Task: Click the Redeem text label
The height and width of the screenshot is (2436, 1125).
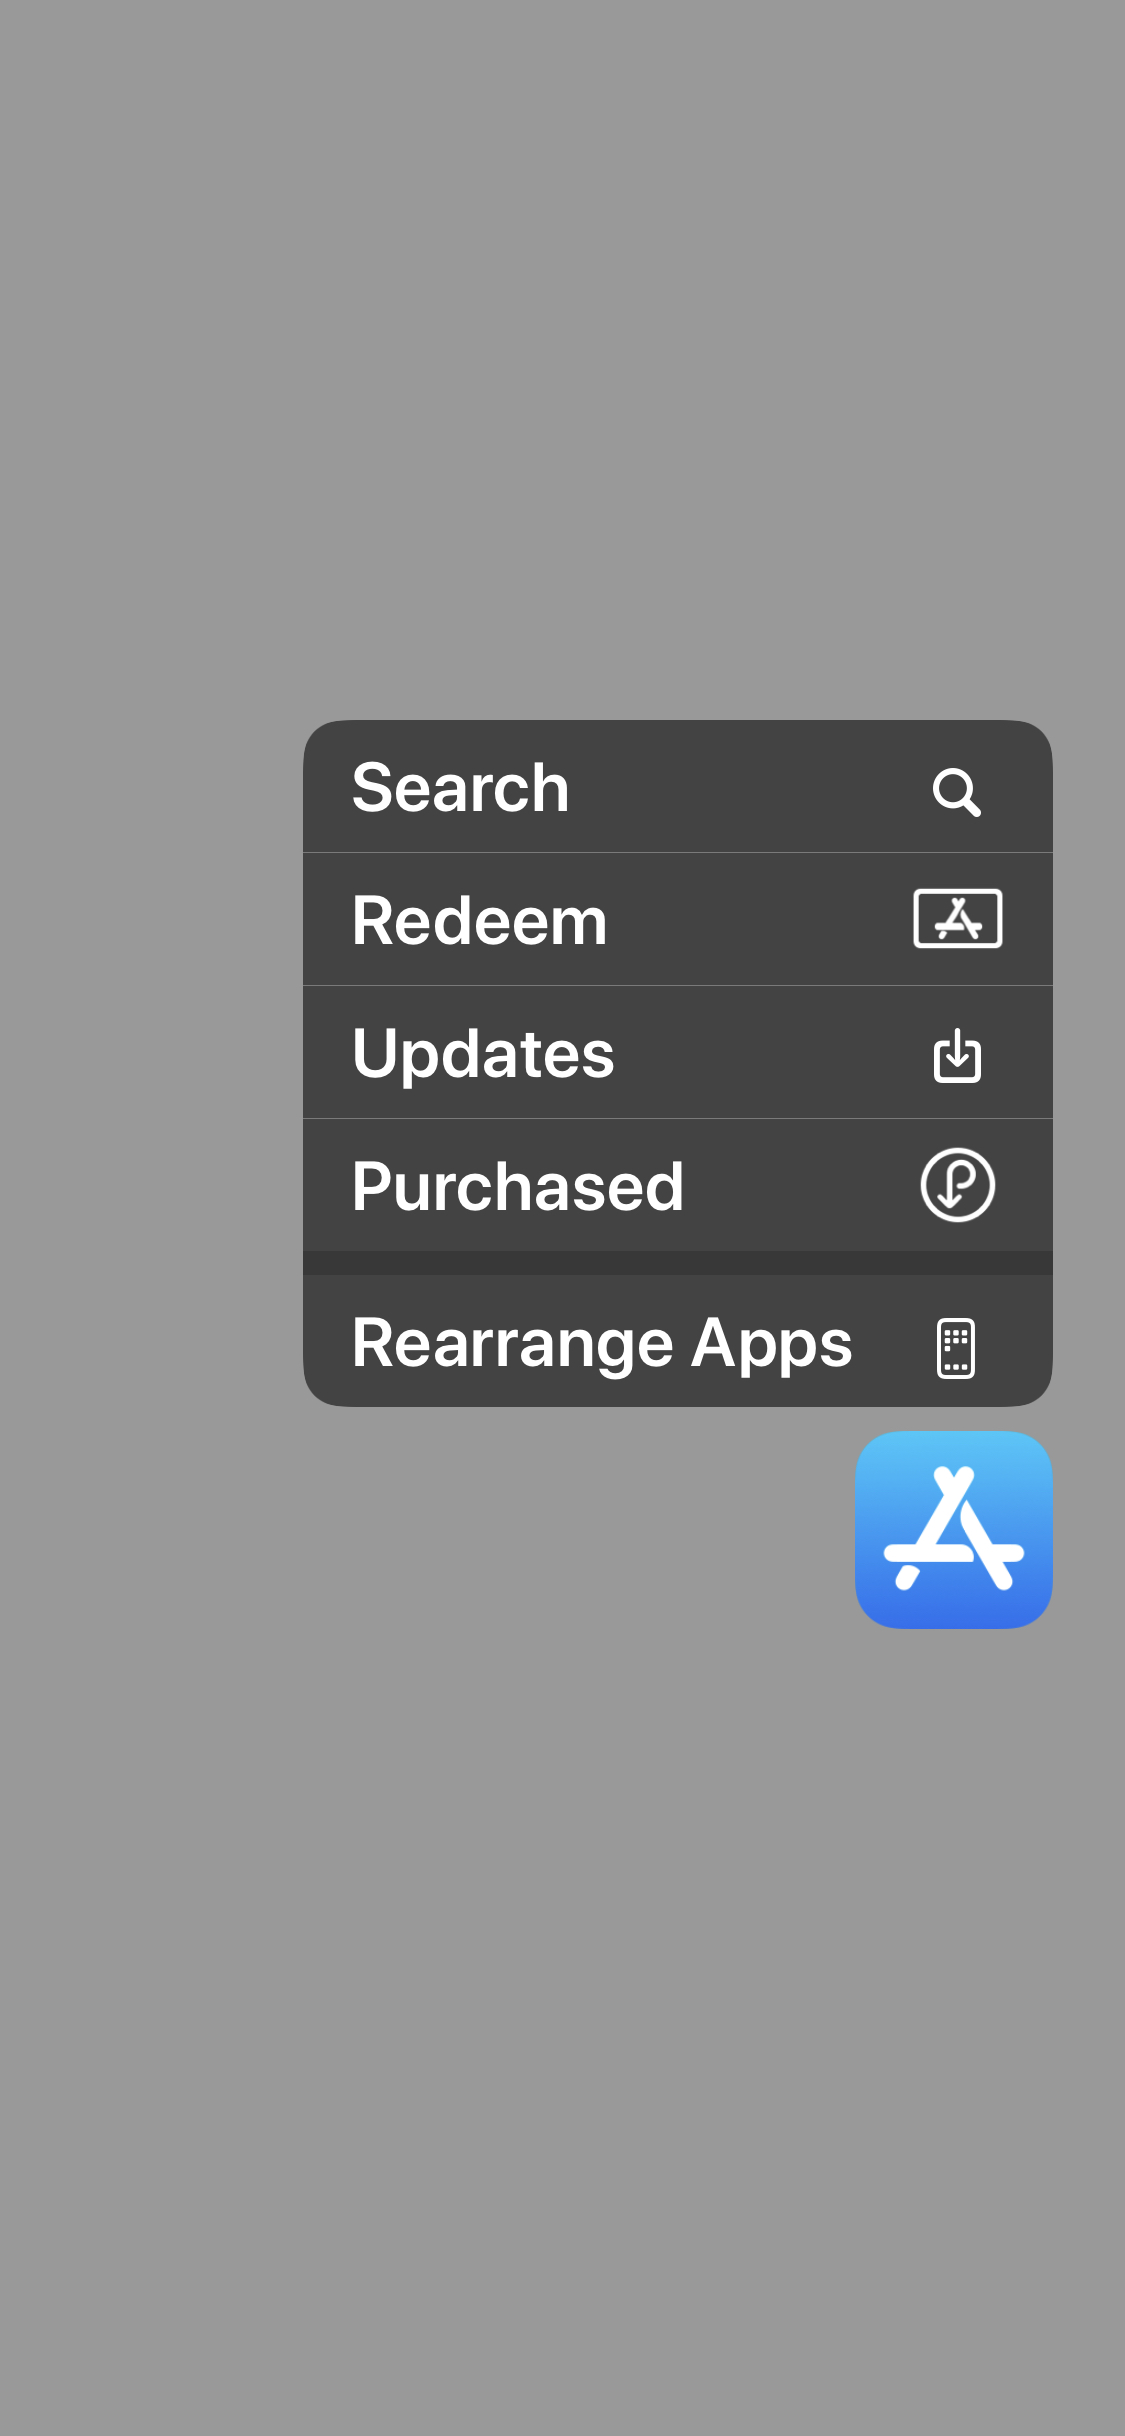Action: tap(480, 921)
